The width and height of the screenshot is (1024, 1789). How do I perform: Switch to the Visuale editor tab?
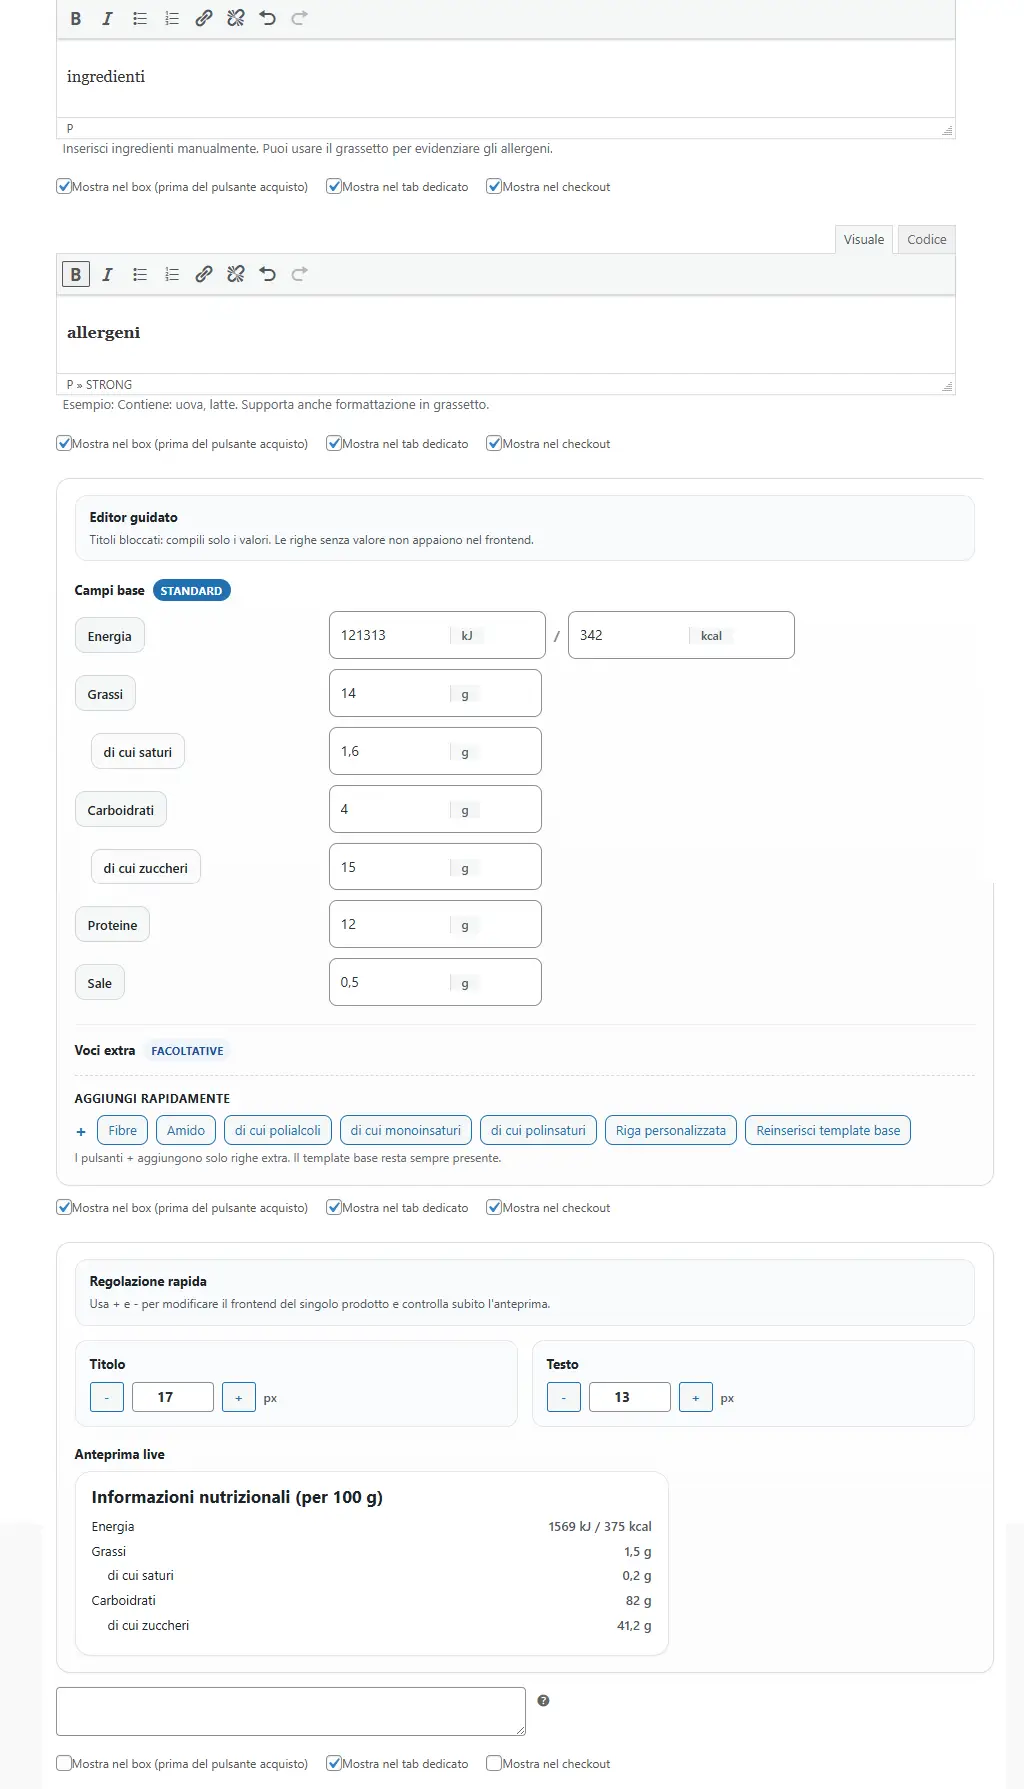[x=863, y=240]
